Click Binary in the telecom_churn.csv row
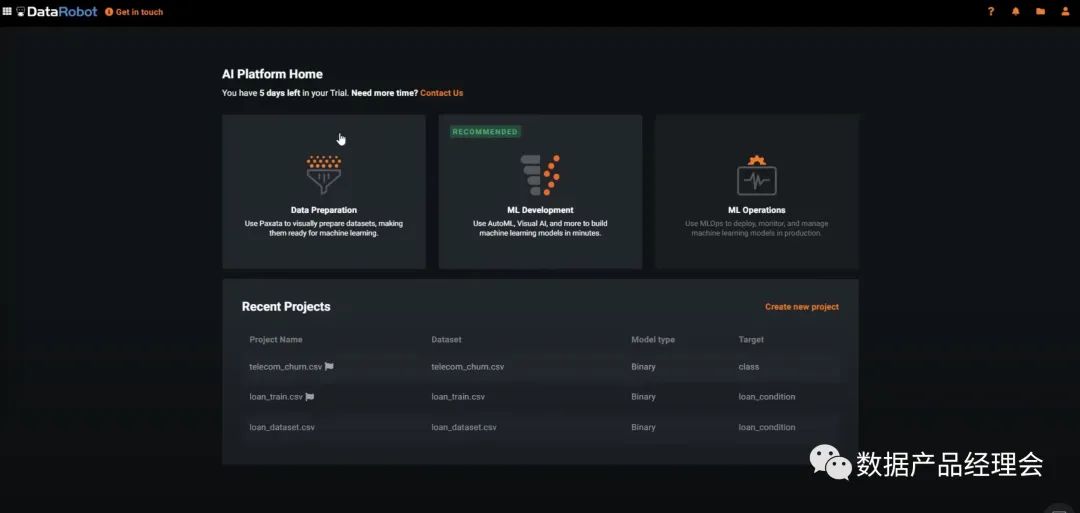The image size is (1080, 513). (643, 367)
